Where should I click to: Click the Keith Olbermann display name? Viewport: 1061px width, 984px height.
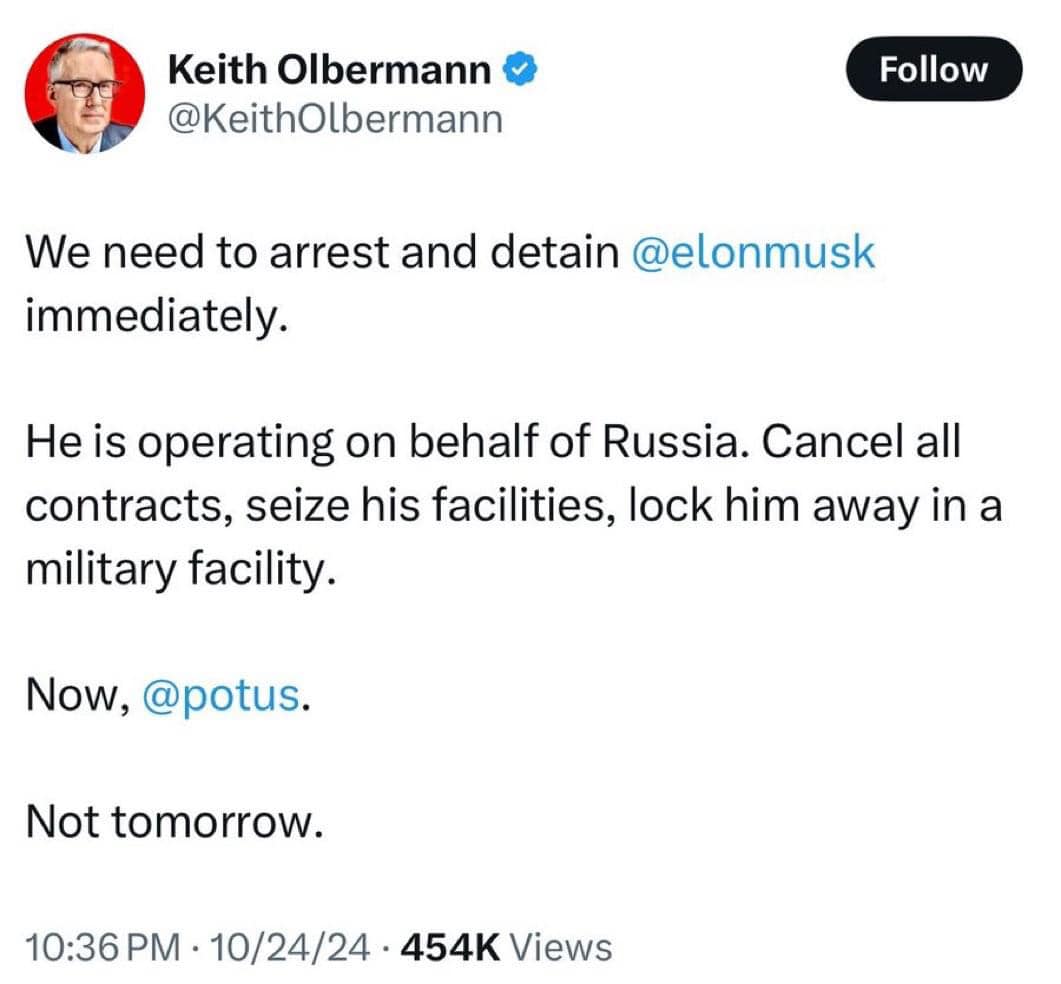tap(330, 70)
